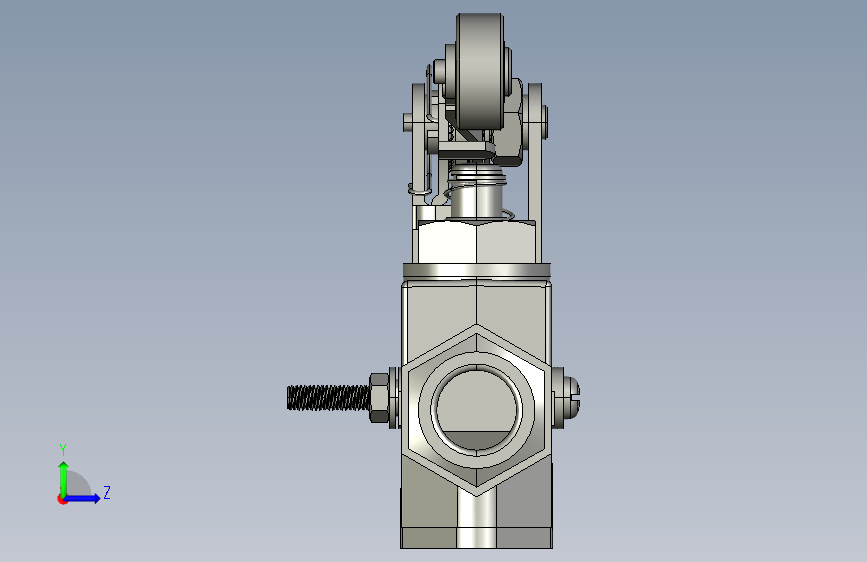Select the circular threaded port opening
867x562 pixels.
click(x=476, y=409)
